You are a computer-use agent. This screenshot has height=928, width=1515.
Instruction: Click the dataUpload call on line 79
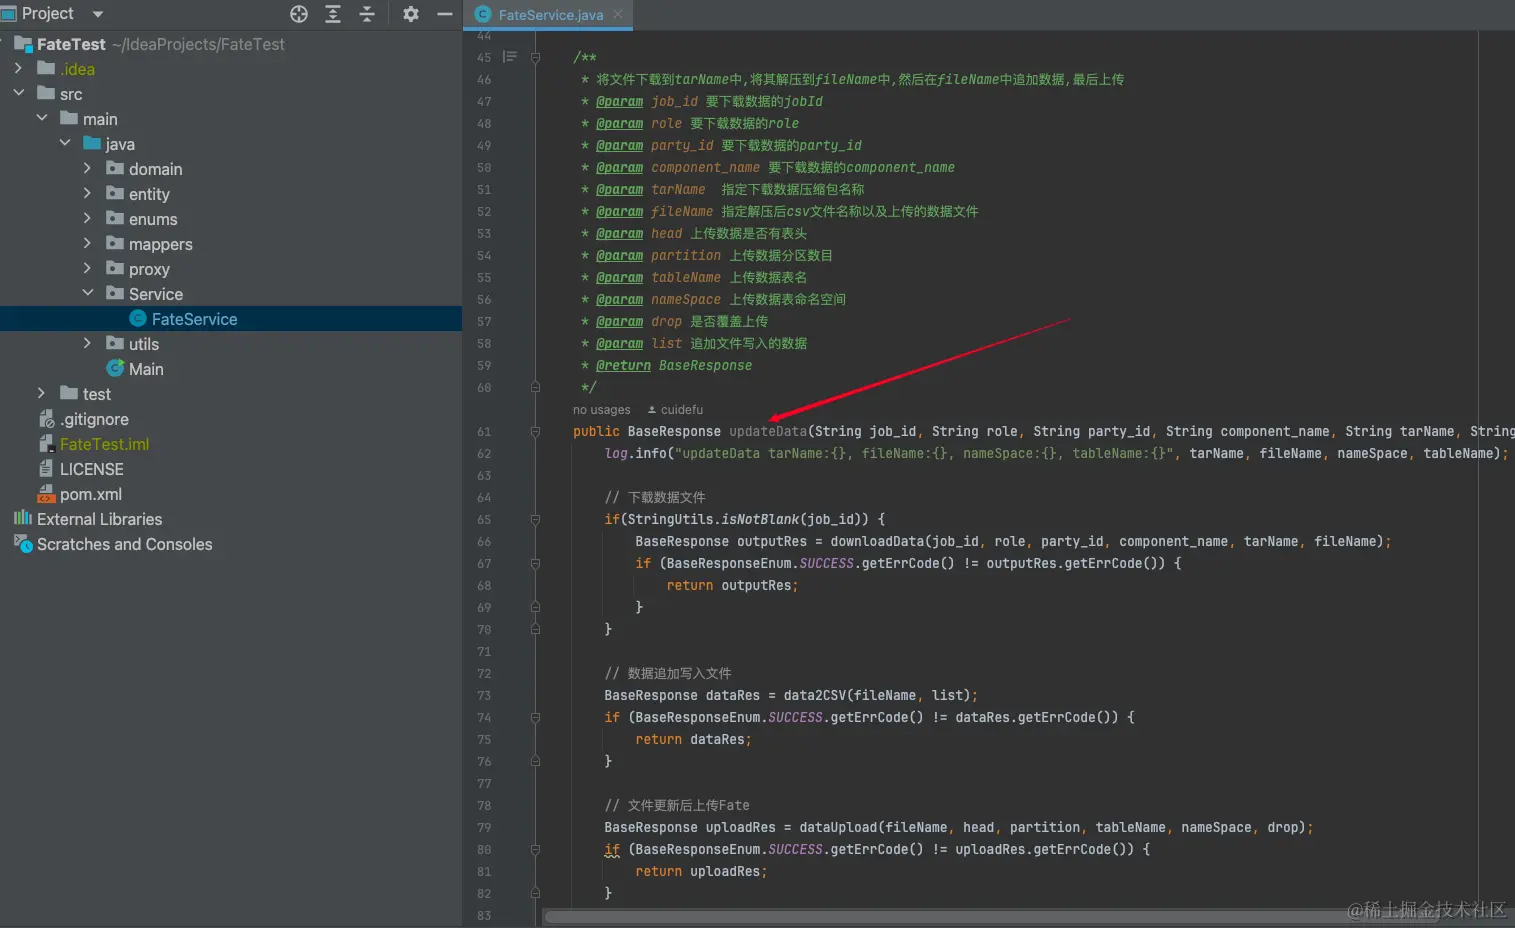pos(838,828)
